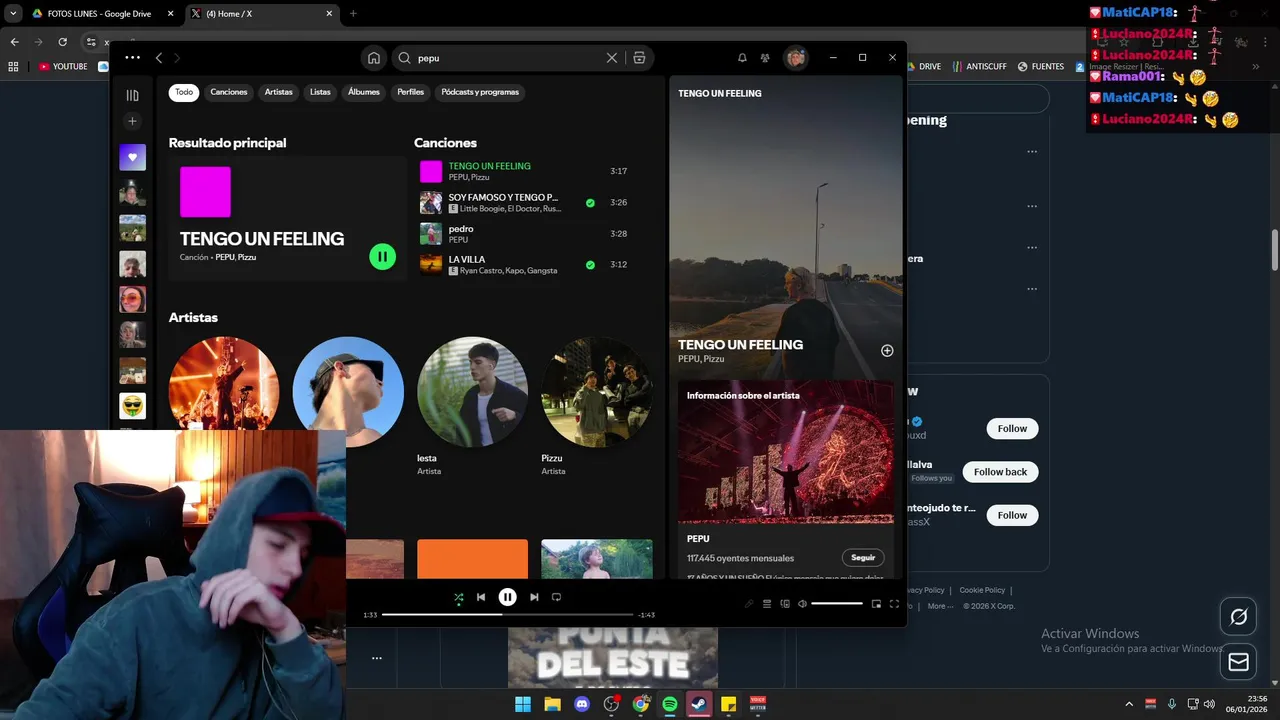
Task: Expand Your Library sidebar icon
Action: 132,95
